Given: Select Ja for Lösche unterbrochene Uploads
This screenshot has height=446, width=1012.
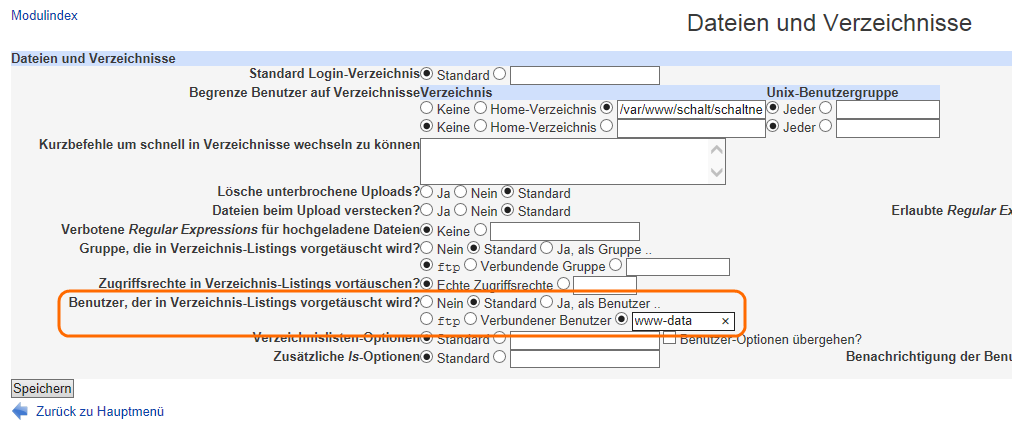Looking at the screenshot, I should pos(427,192).
